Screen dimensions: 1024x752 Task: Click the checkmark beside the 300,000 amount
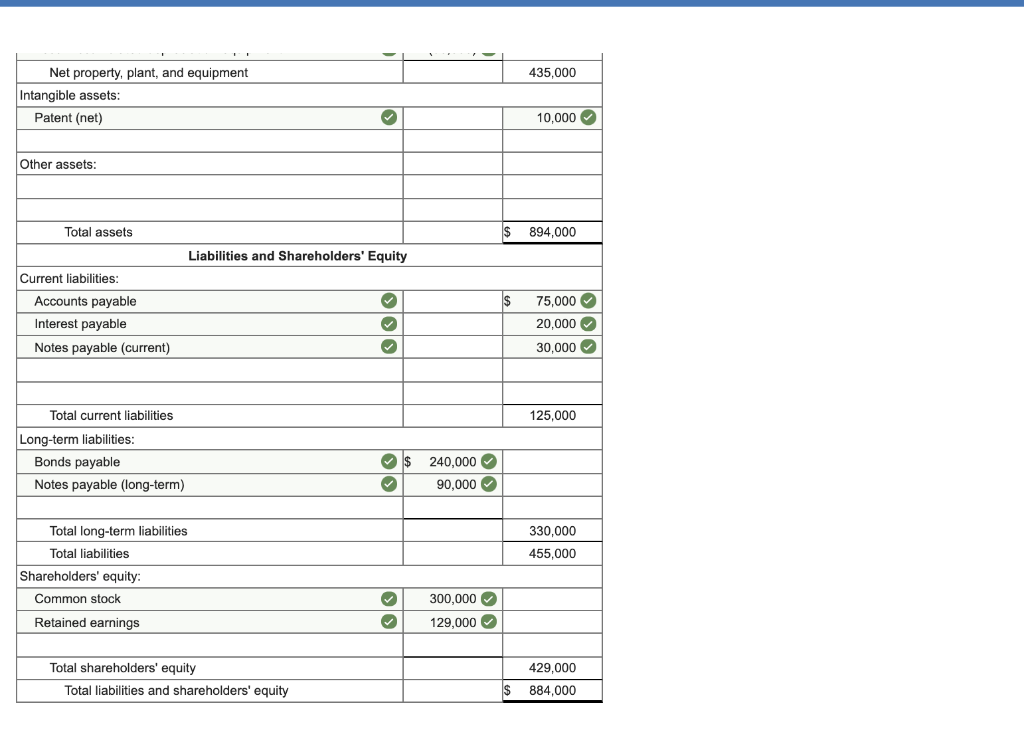click(x=488, y=598)
